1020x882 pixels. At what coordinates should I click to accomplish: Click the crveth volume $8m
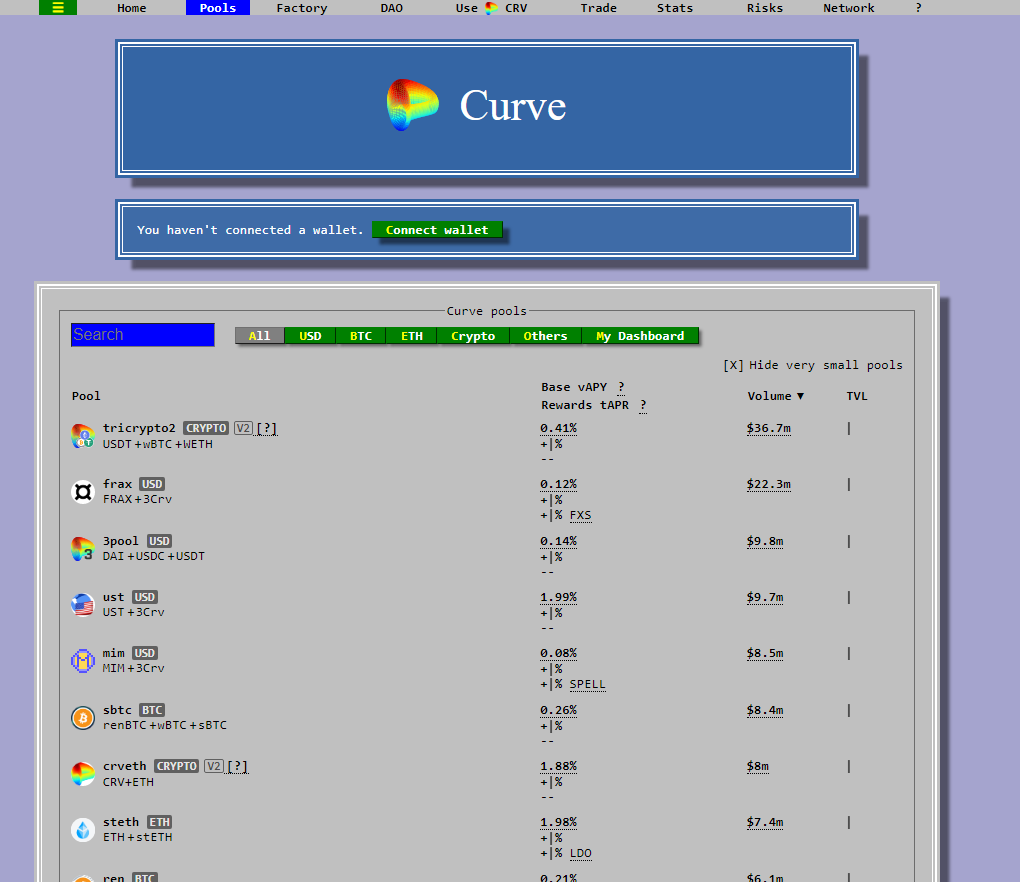point(758,766)
